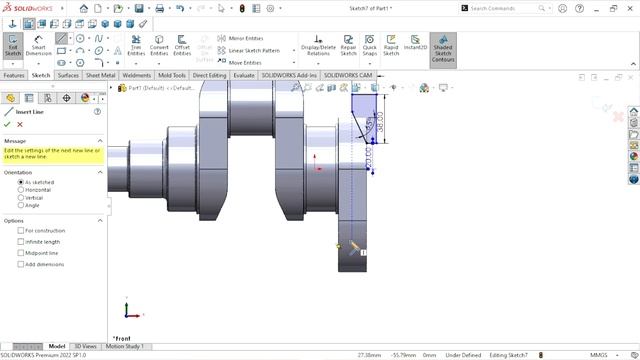The image size is (640, 360).
Task: Open the 3D Views bottom tab
Action: [x=85, y=346]
